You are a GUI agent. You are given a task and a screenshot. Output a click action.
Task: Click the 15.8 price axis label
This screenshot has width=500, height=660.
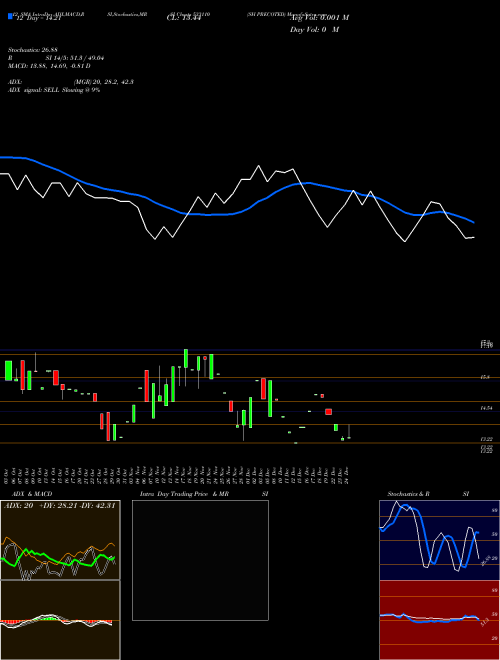coord(485,378)
